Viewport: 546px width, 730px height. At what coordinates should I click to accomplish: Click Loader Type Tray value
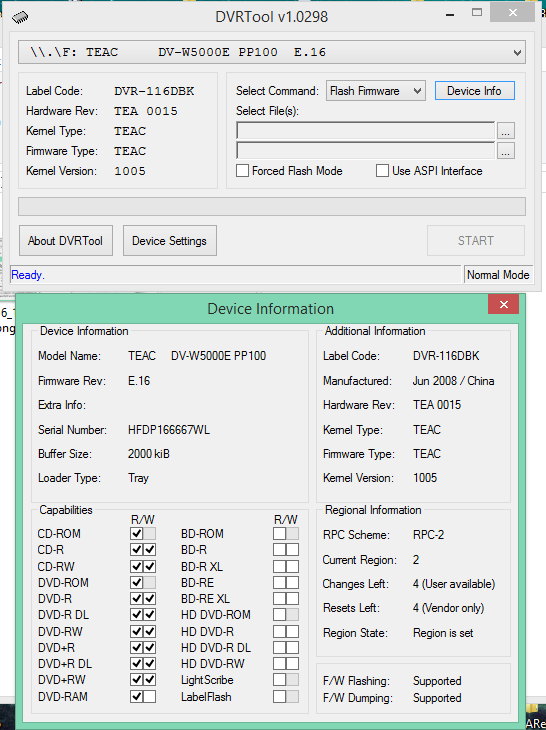click(138, 478)
